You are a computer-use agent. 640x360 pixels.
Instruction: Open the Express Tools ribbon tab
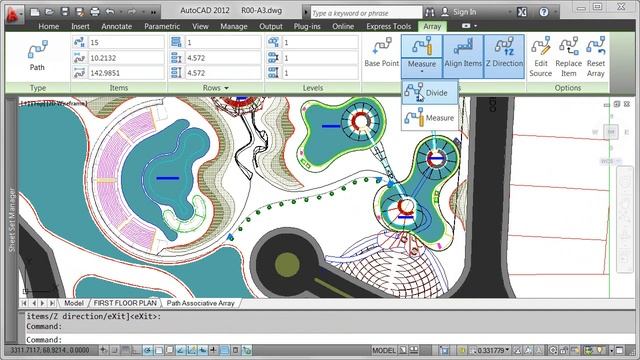[x=389, y=27]
